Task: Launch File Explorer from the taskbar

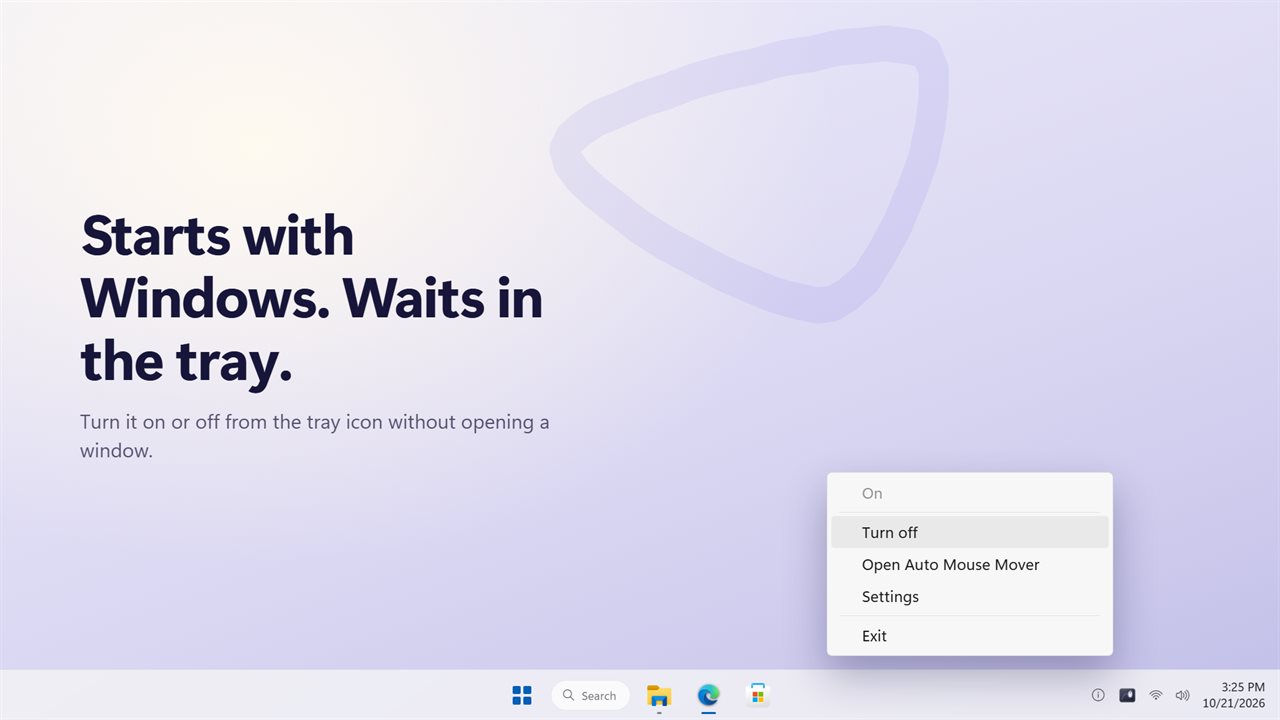Action: point(659,695)
